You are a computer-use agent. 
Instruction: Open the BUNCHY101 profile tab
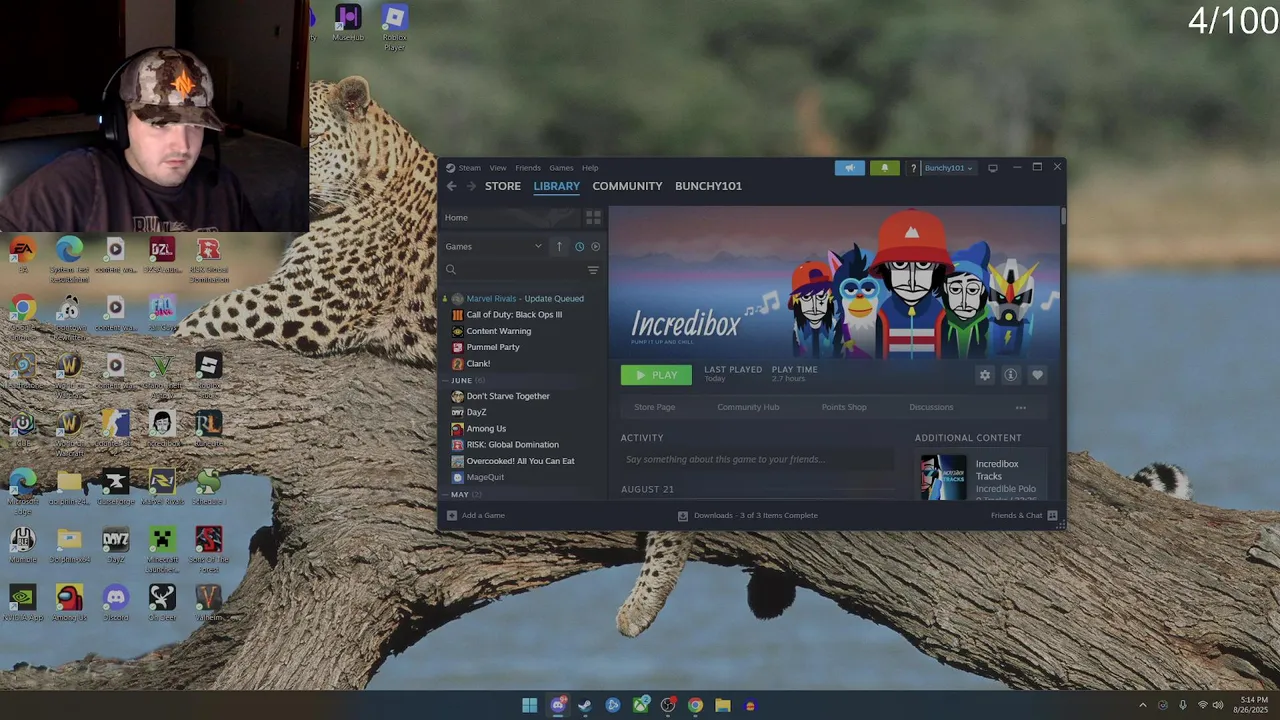pos(708,186)
